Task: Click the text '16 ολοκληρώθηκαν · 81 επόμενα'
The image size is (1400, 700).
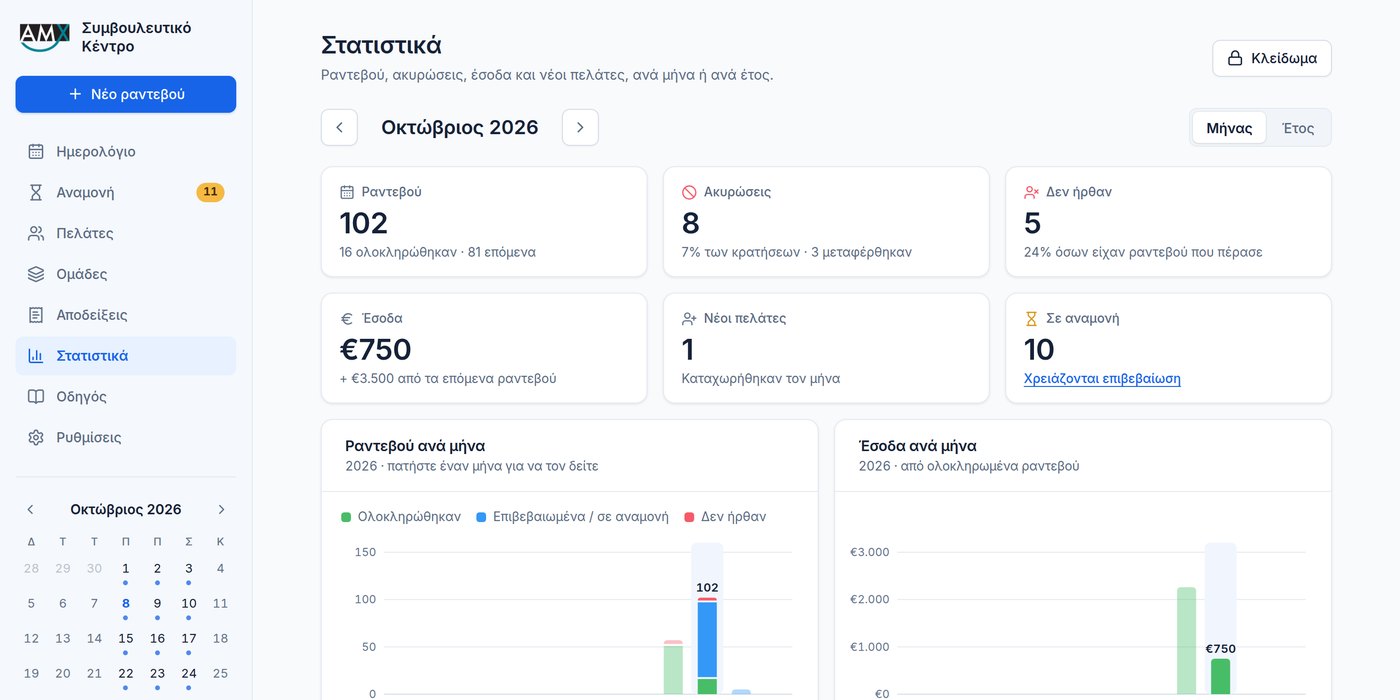Action: click(438, 252)
